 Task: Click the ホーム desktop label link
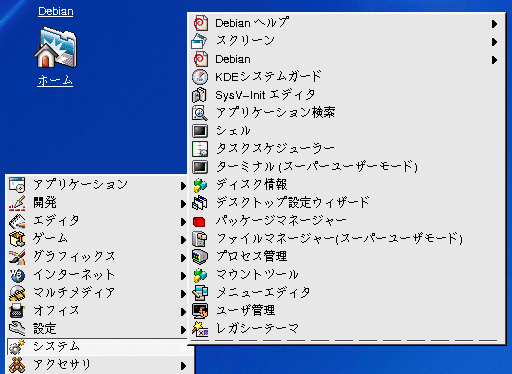point(55,80)
